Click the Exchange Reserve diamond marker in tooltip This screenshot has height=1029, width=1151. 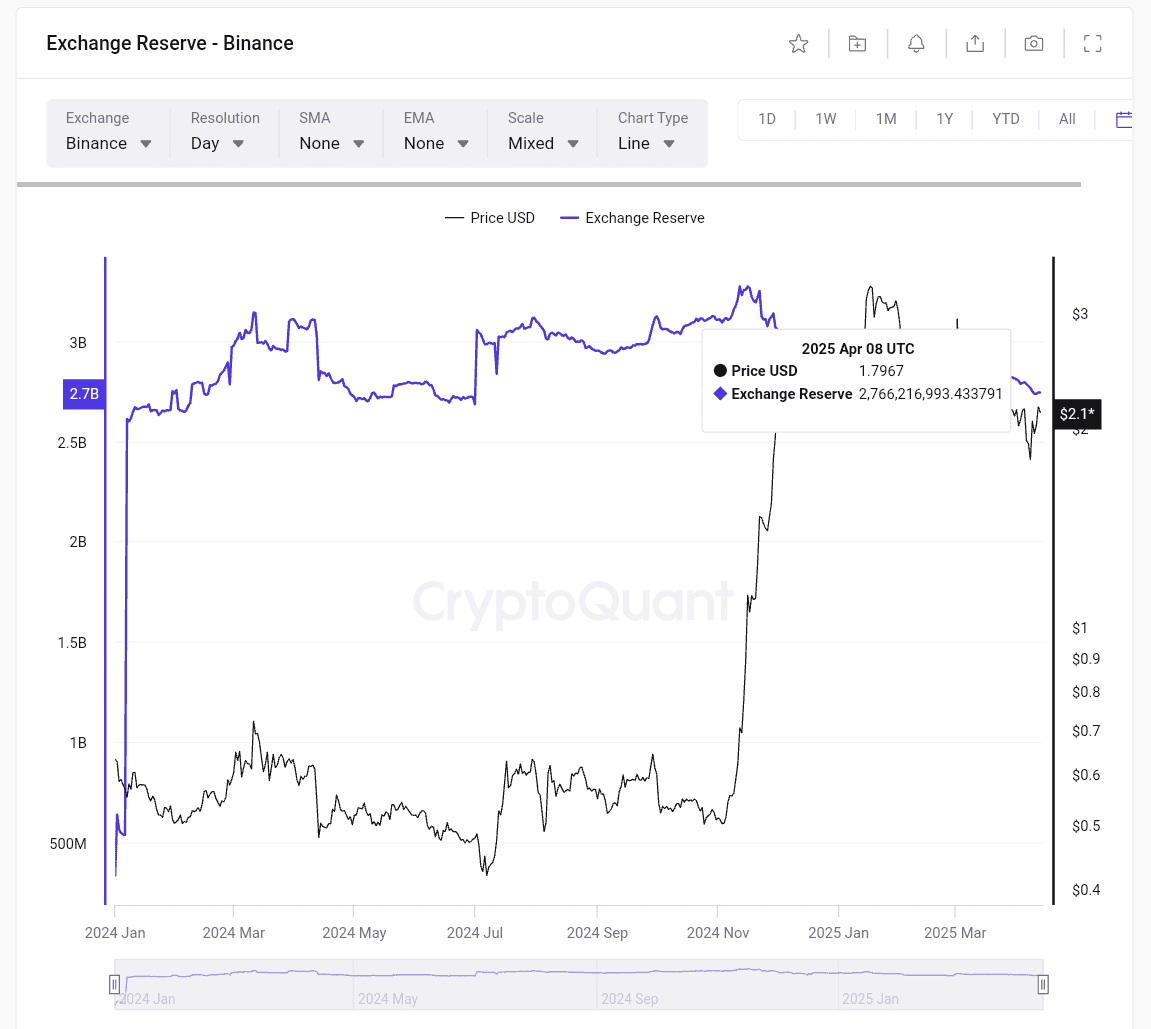coord(720,393)
